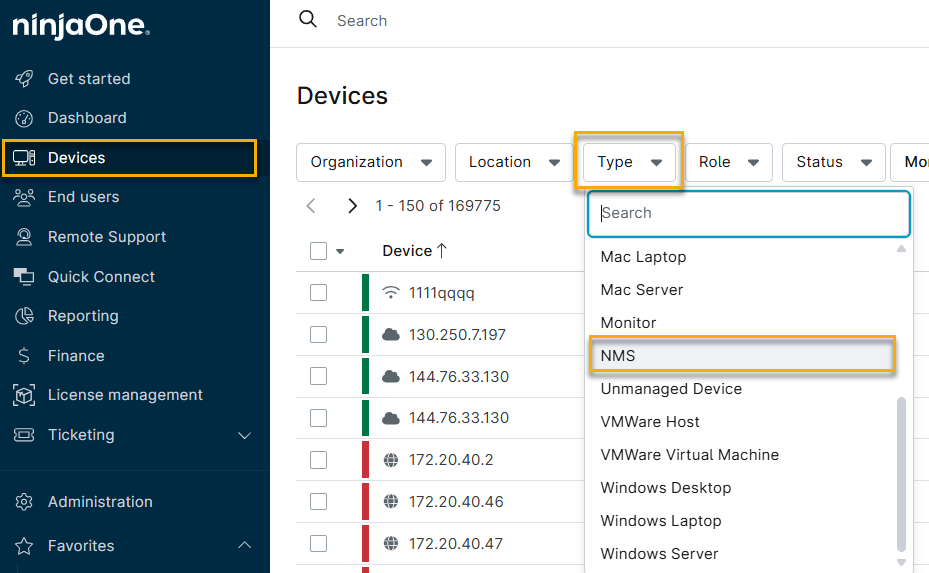Check the box for device 172.20.40.2
The width and height of the screenshot is (929, 573).
click(x=318, y=460)
